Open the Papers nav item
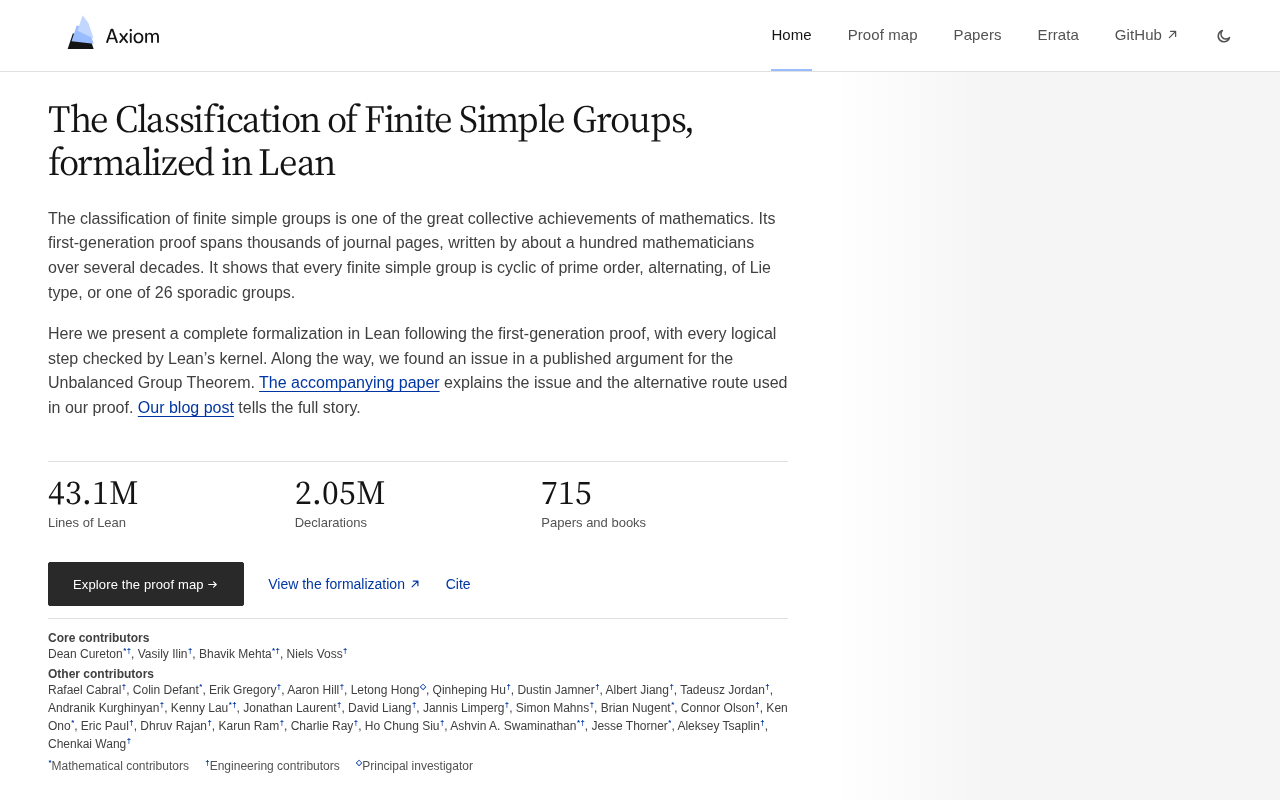1280x800 pixels. (x=977, y=35)
